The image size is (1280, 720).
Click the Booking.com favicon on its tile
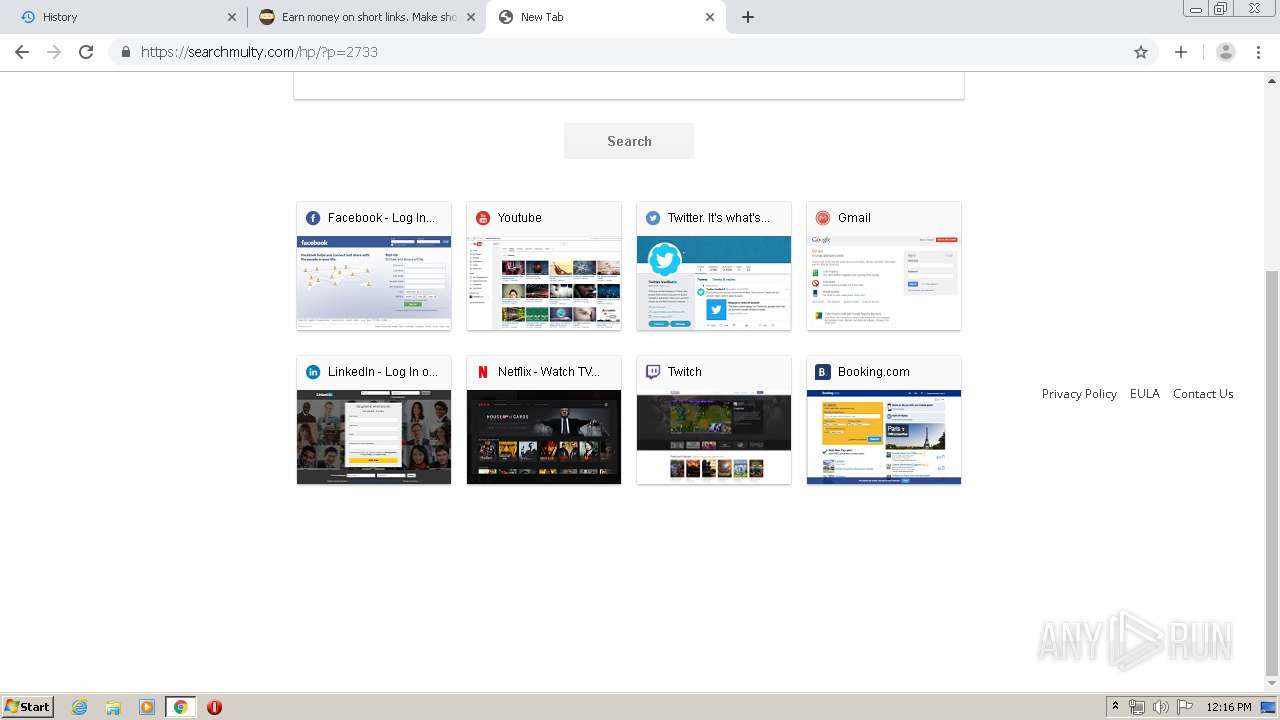[x=823, y=372]
